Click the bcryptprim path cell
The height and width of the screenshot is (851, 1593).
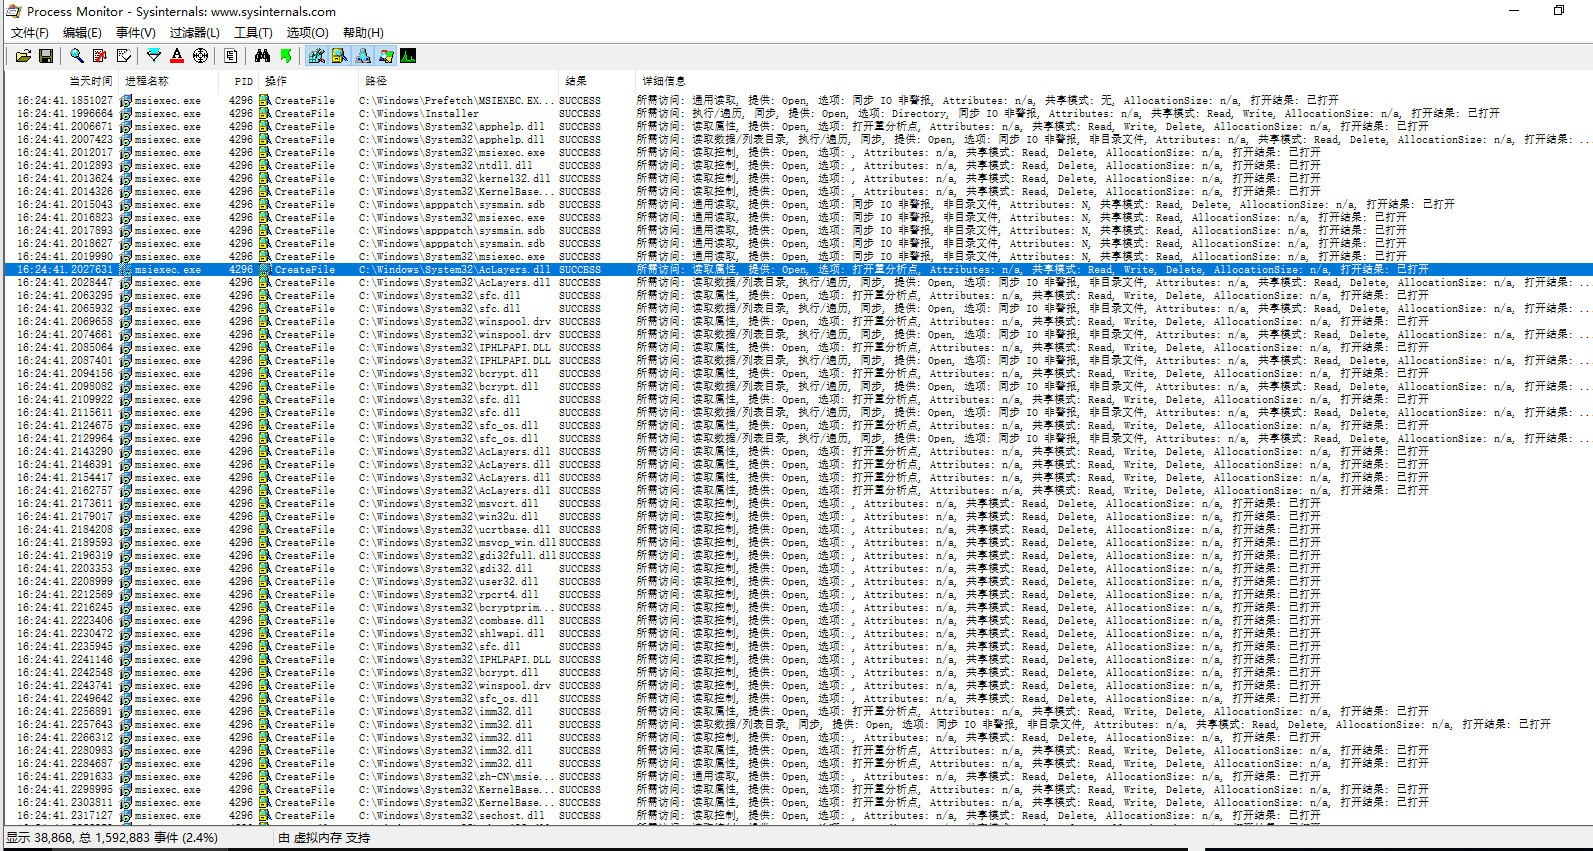(x=458, y=607)
